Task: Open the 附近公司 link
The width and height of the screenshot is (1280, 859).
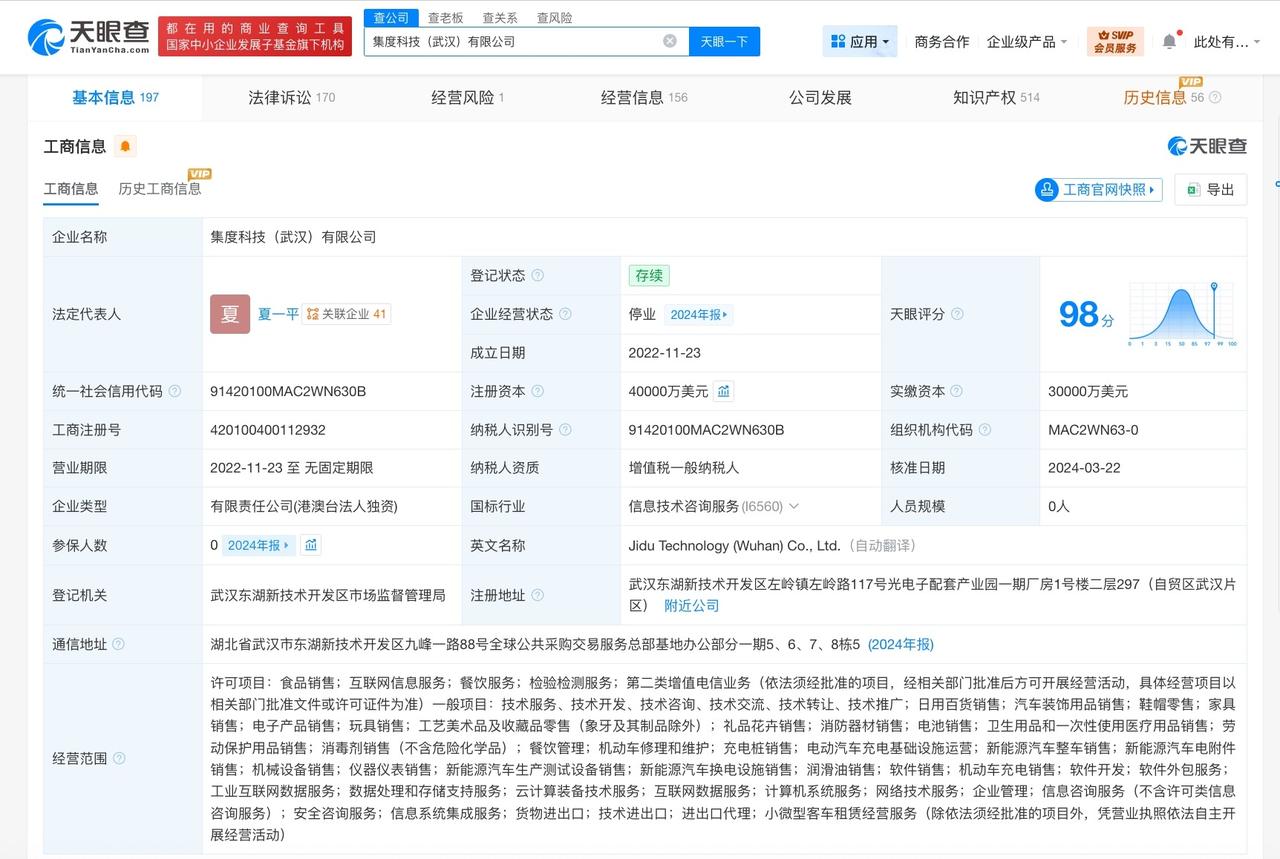Action: click(x=690, y=604)
